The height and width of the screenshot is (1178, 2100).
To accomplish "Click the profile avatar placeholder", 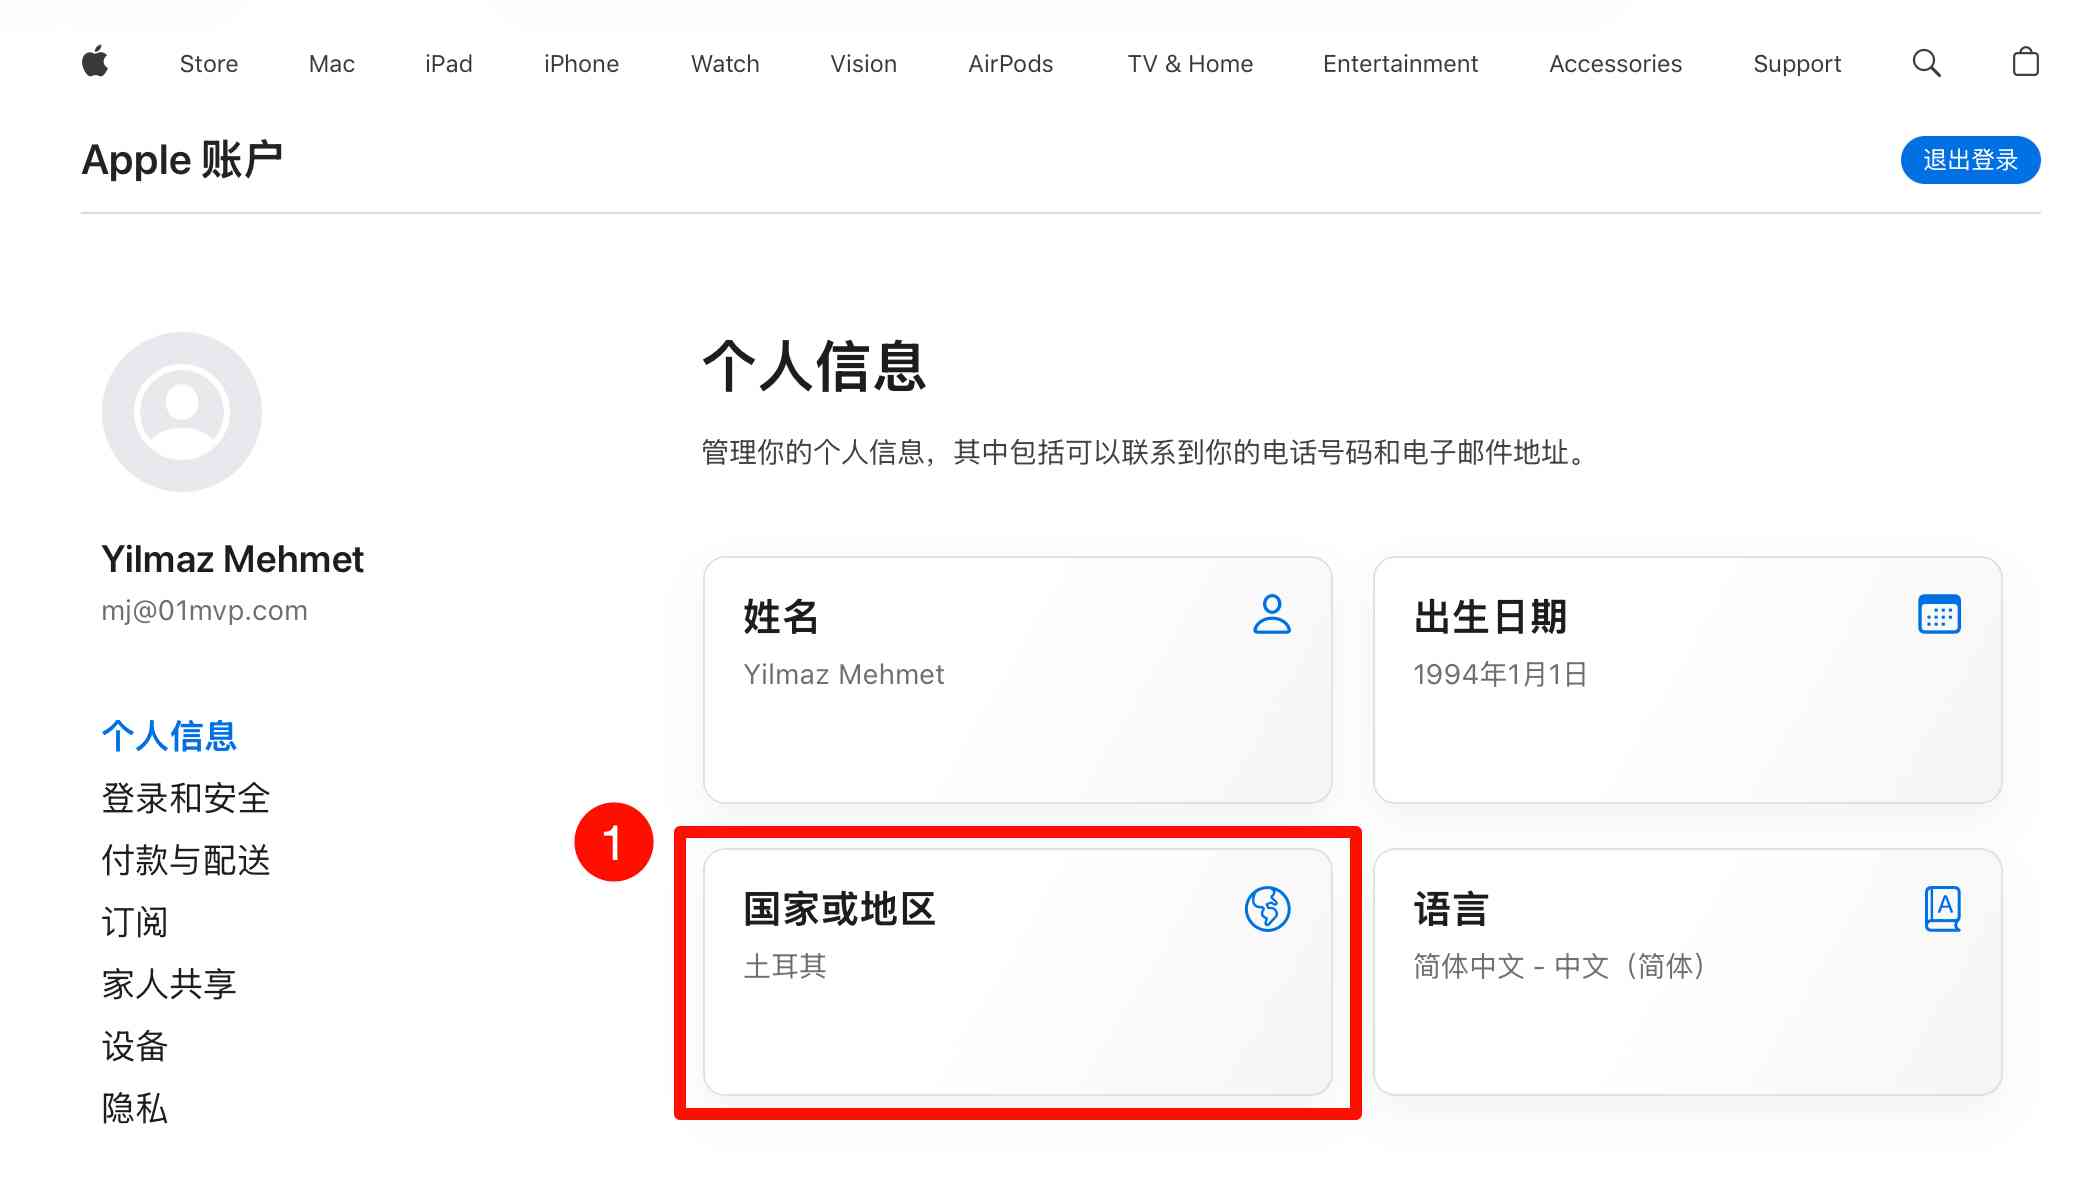I will click(182, 412).
